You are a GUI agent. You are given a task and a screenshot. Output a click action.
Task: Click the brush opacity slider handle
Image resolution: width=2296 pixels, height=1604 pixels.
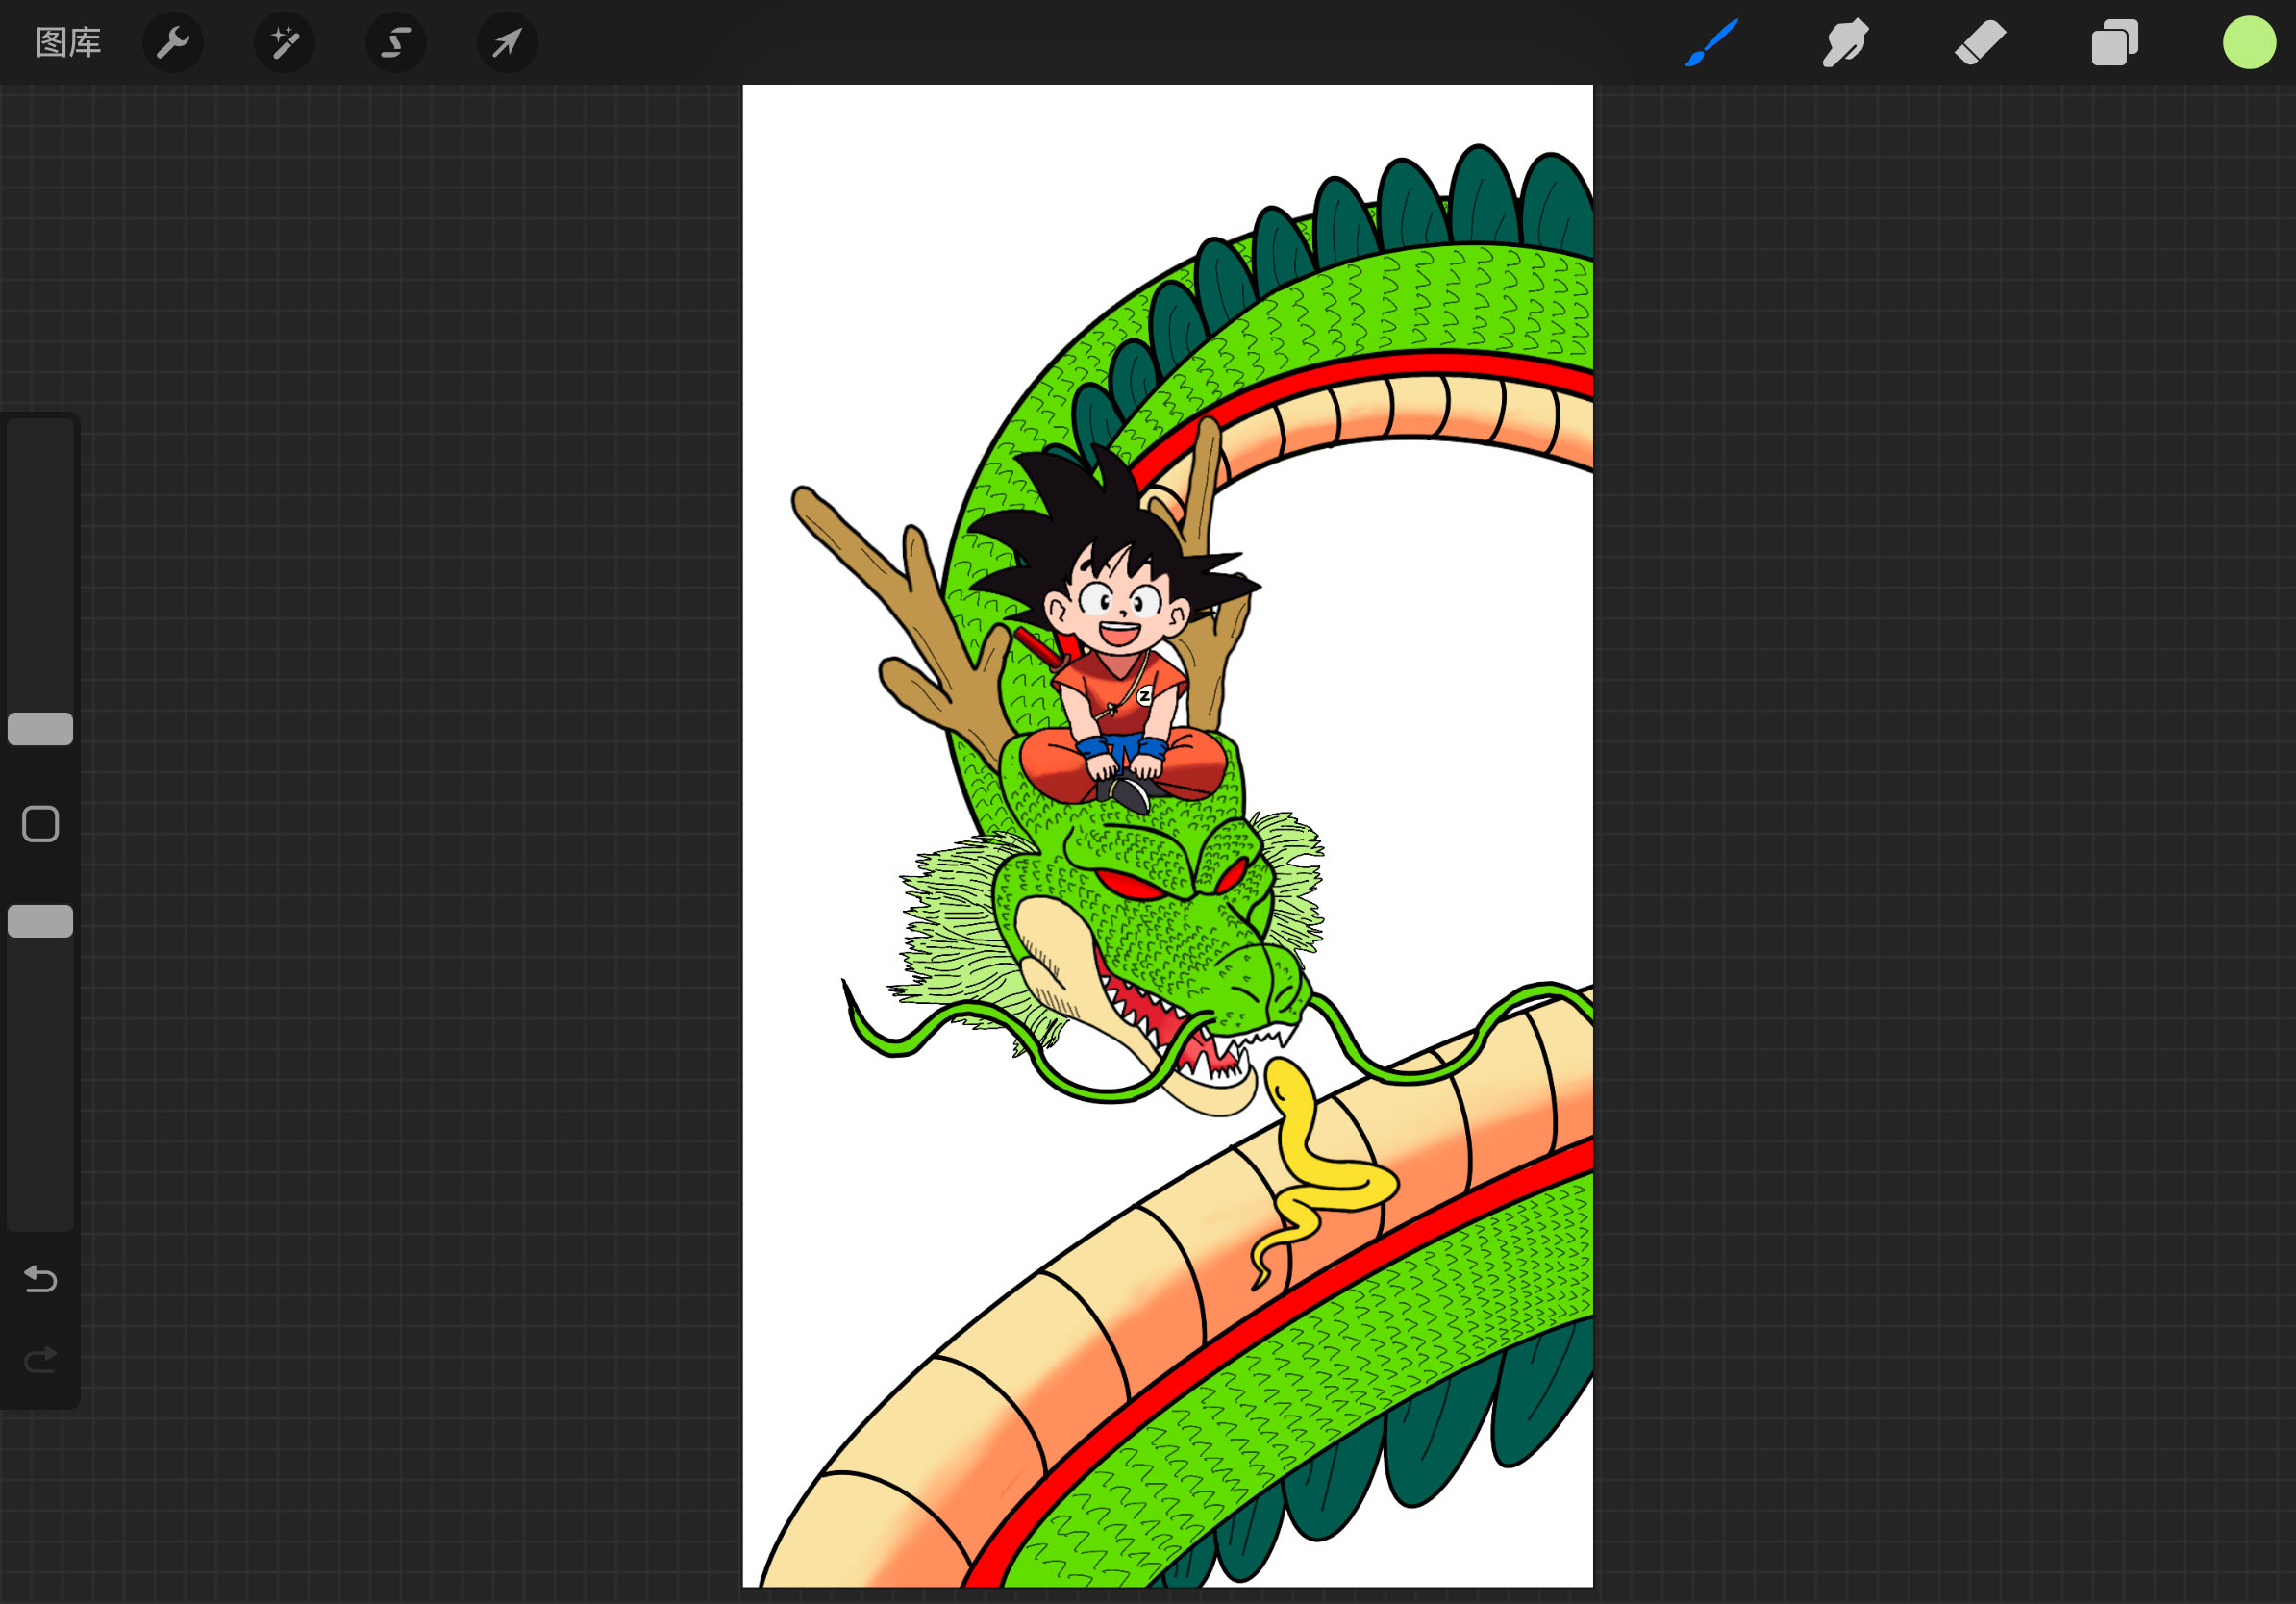click(40, 921)
